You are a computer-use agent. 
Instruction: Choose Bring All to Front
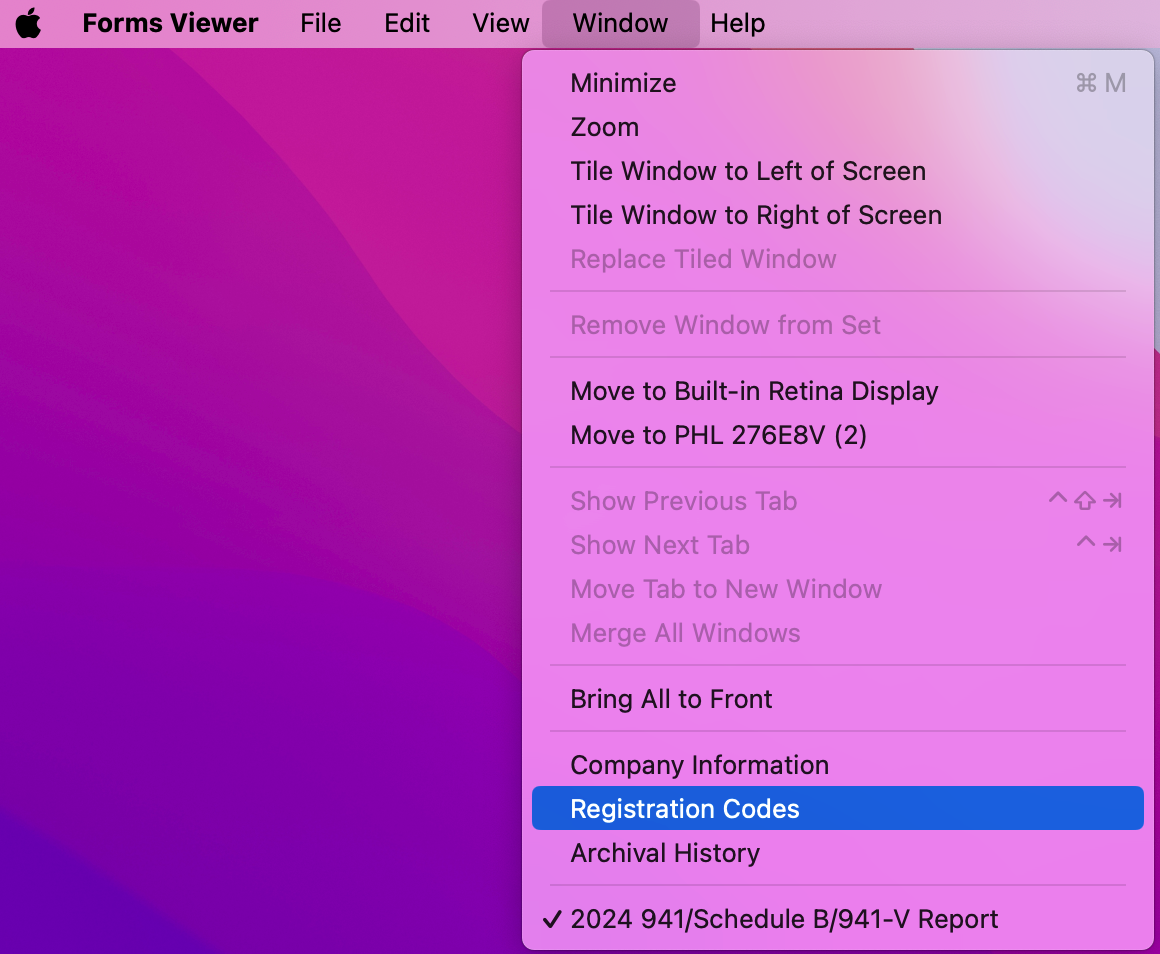coord(671,699)
